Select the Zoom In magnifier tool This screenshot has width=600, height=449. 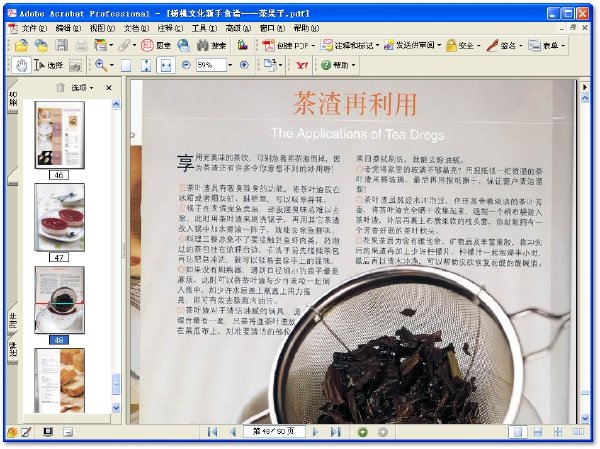(101, 65)
